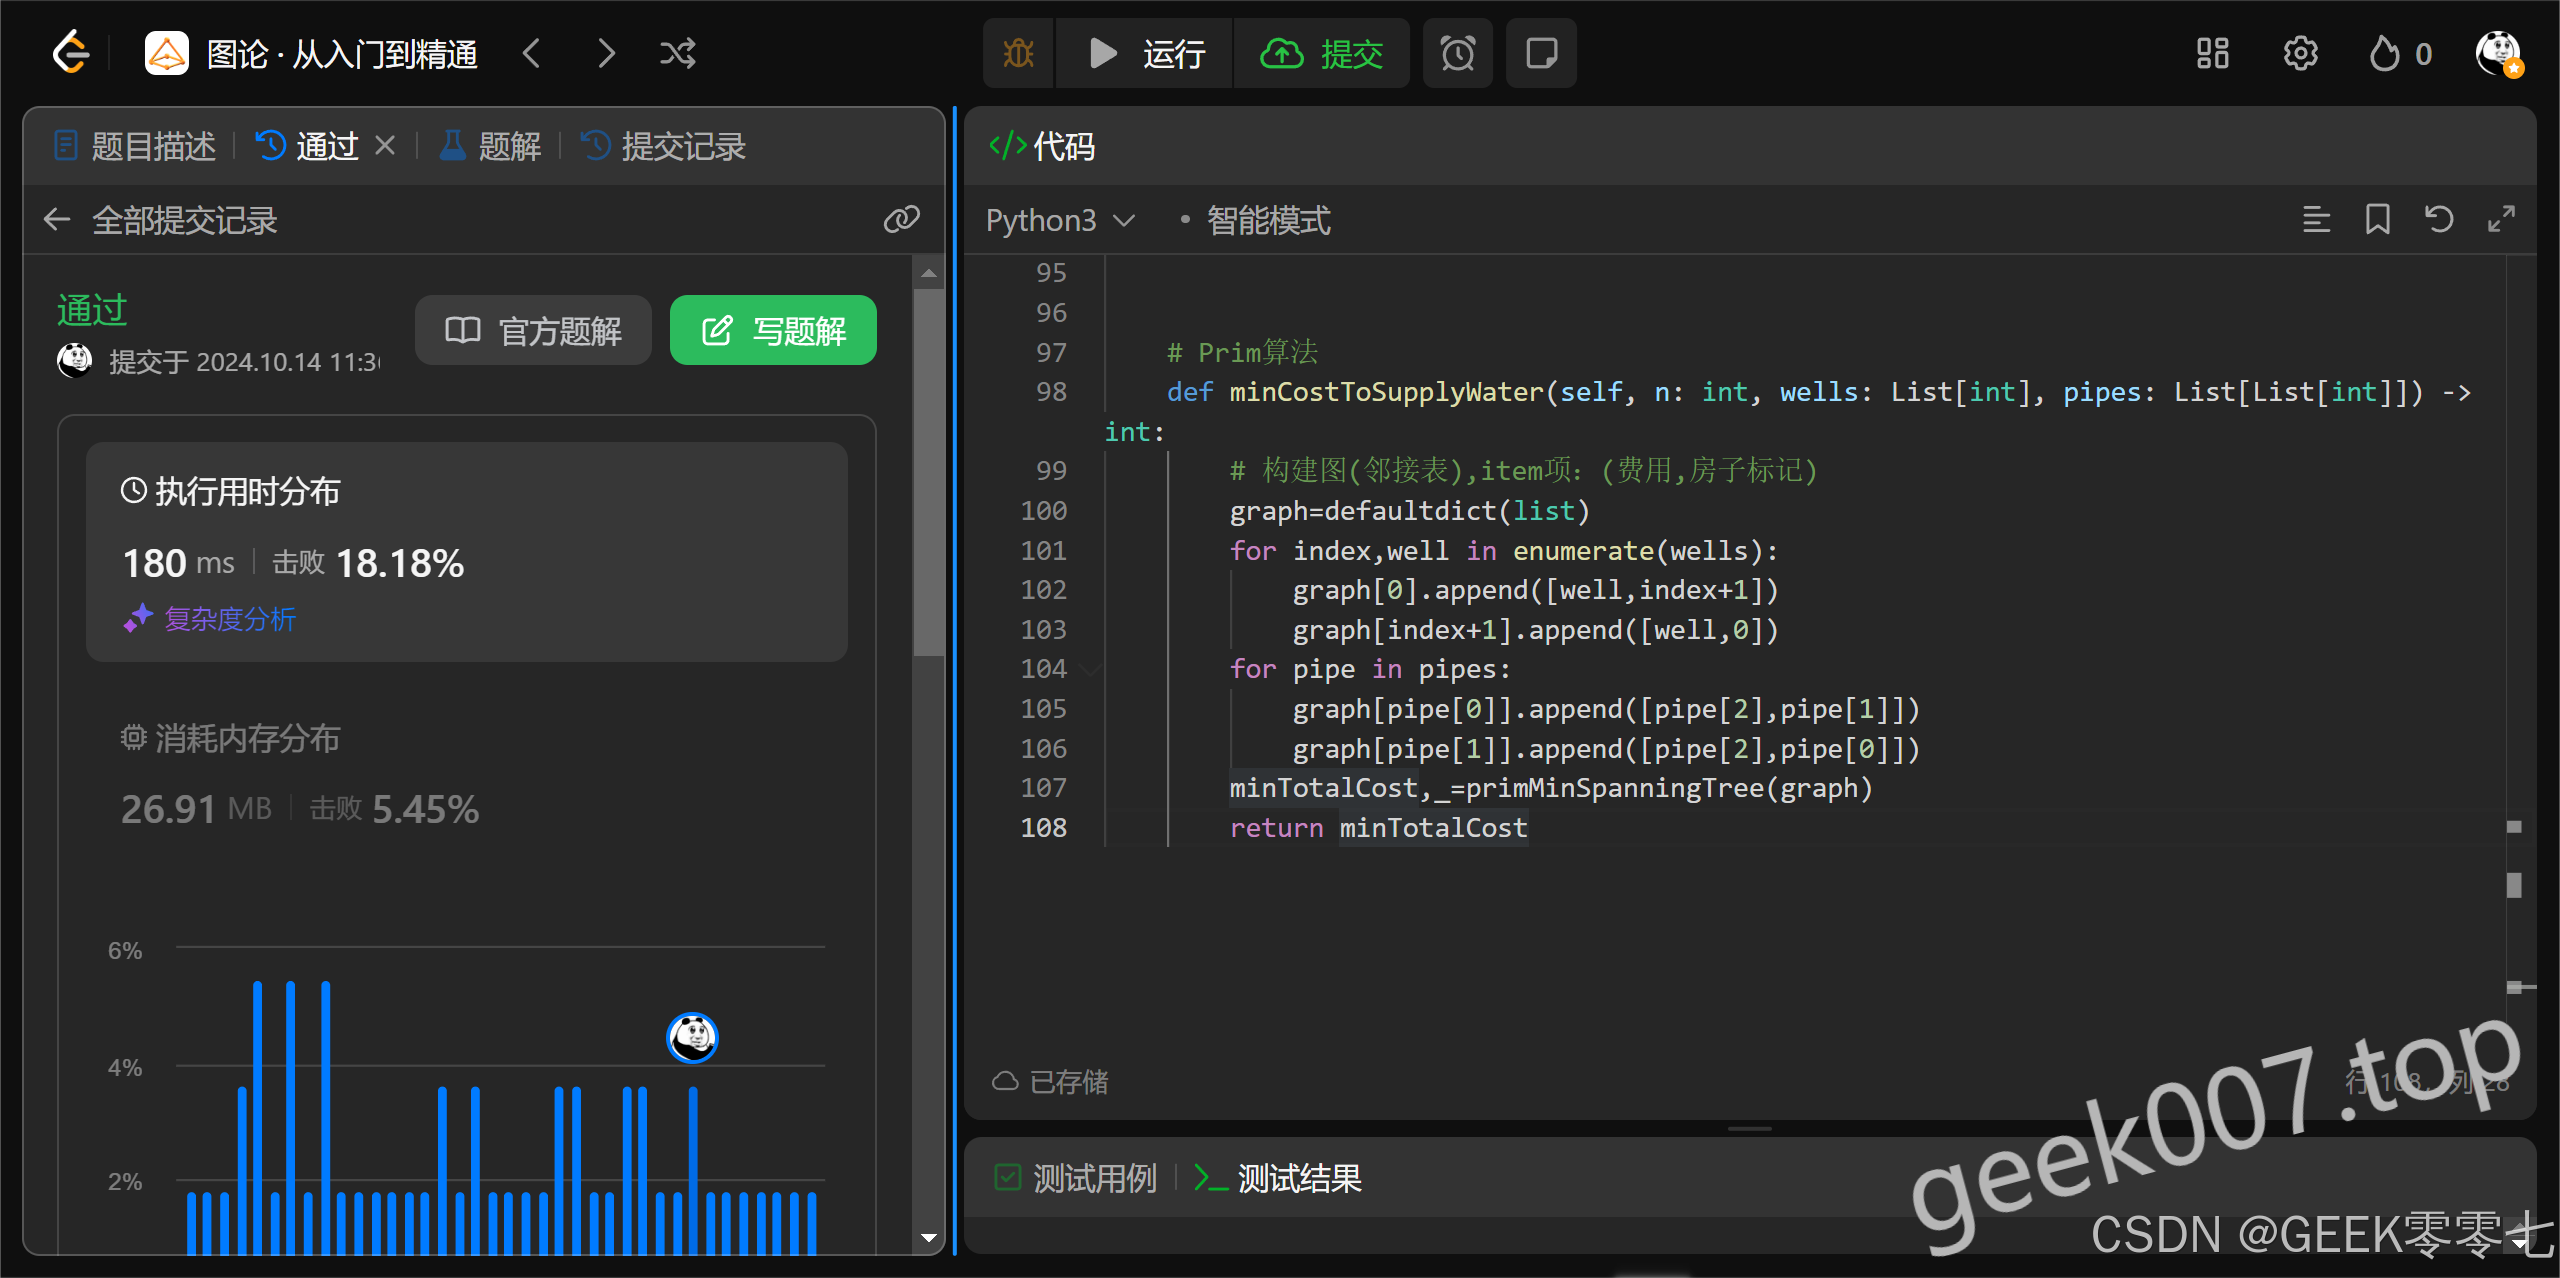The image size is (2560, 1278).
Task: Expand editor to fullscreen
Action: point(2501,219)
